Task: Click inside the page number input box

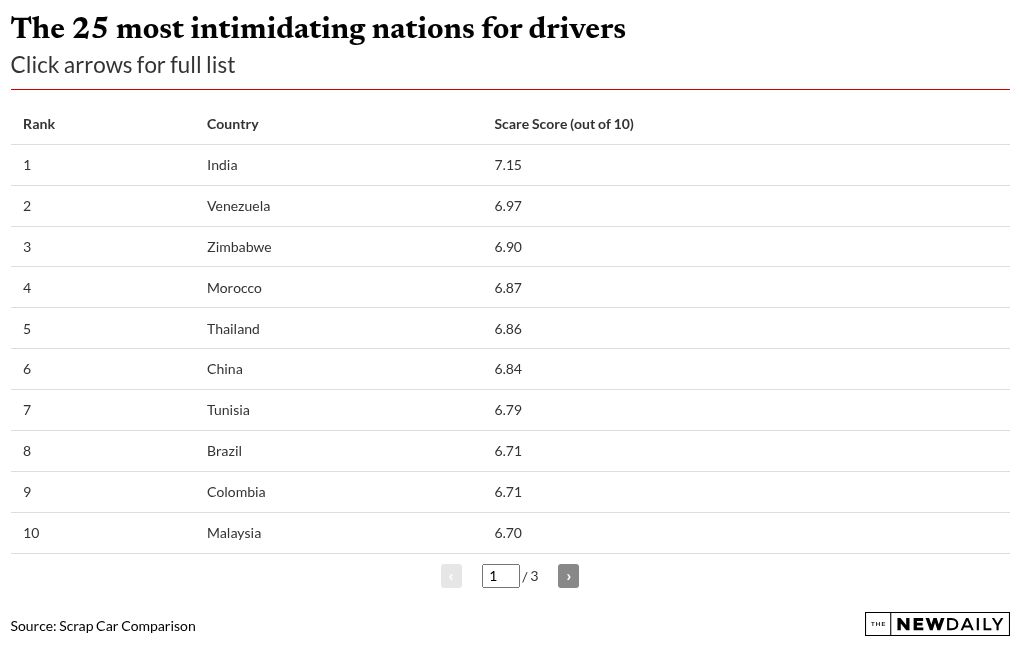Action: (500, 576)
